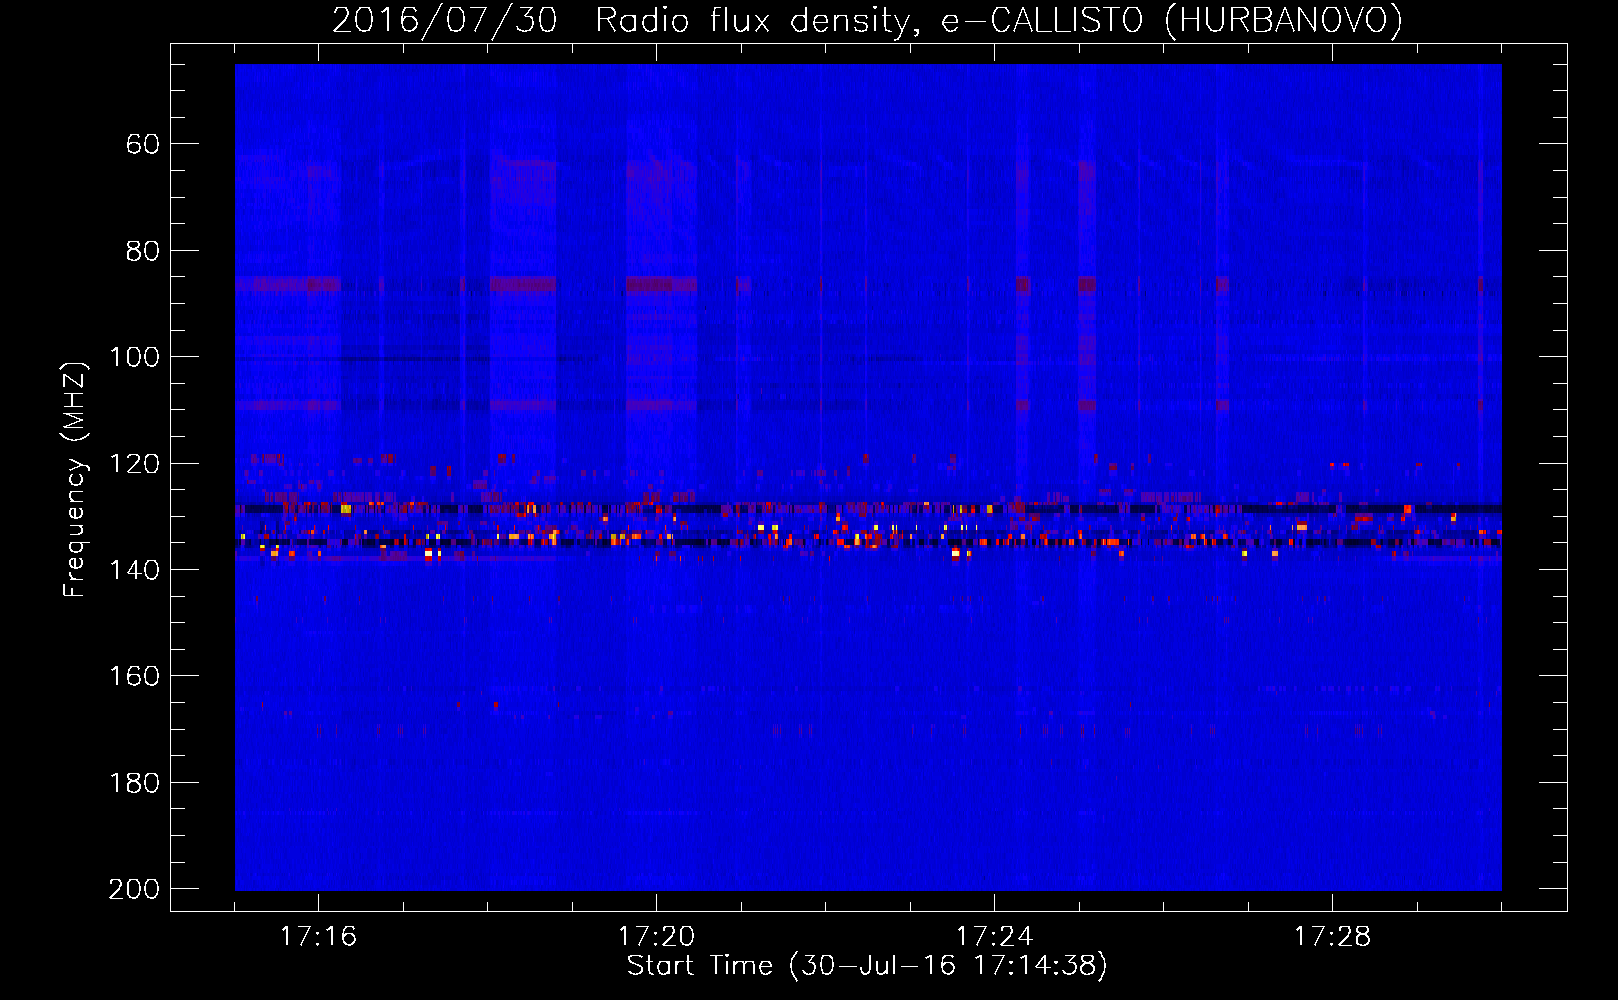The image size is (1618, 1000).
Task: Select the 160 frequency tick label
Action: 135,676
